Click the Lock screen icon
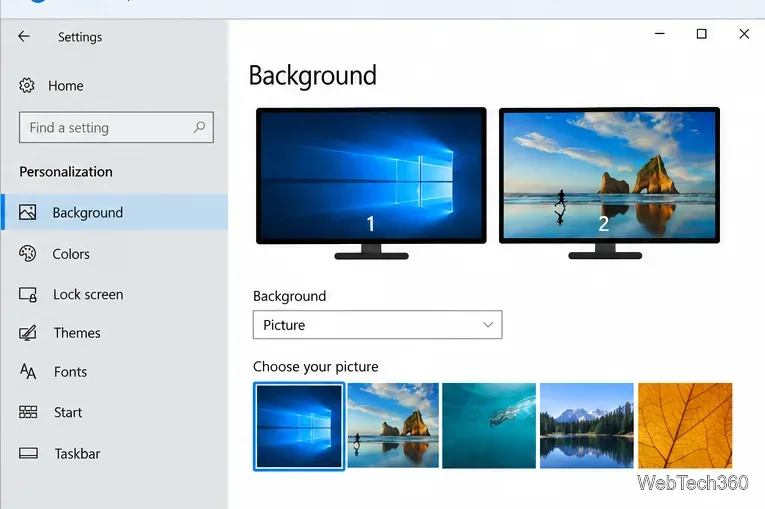This screenshot has height=509, width=765. click(x=28, y=294)
